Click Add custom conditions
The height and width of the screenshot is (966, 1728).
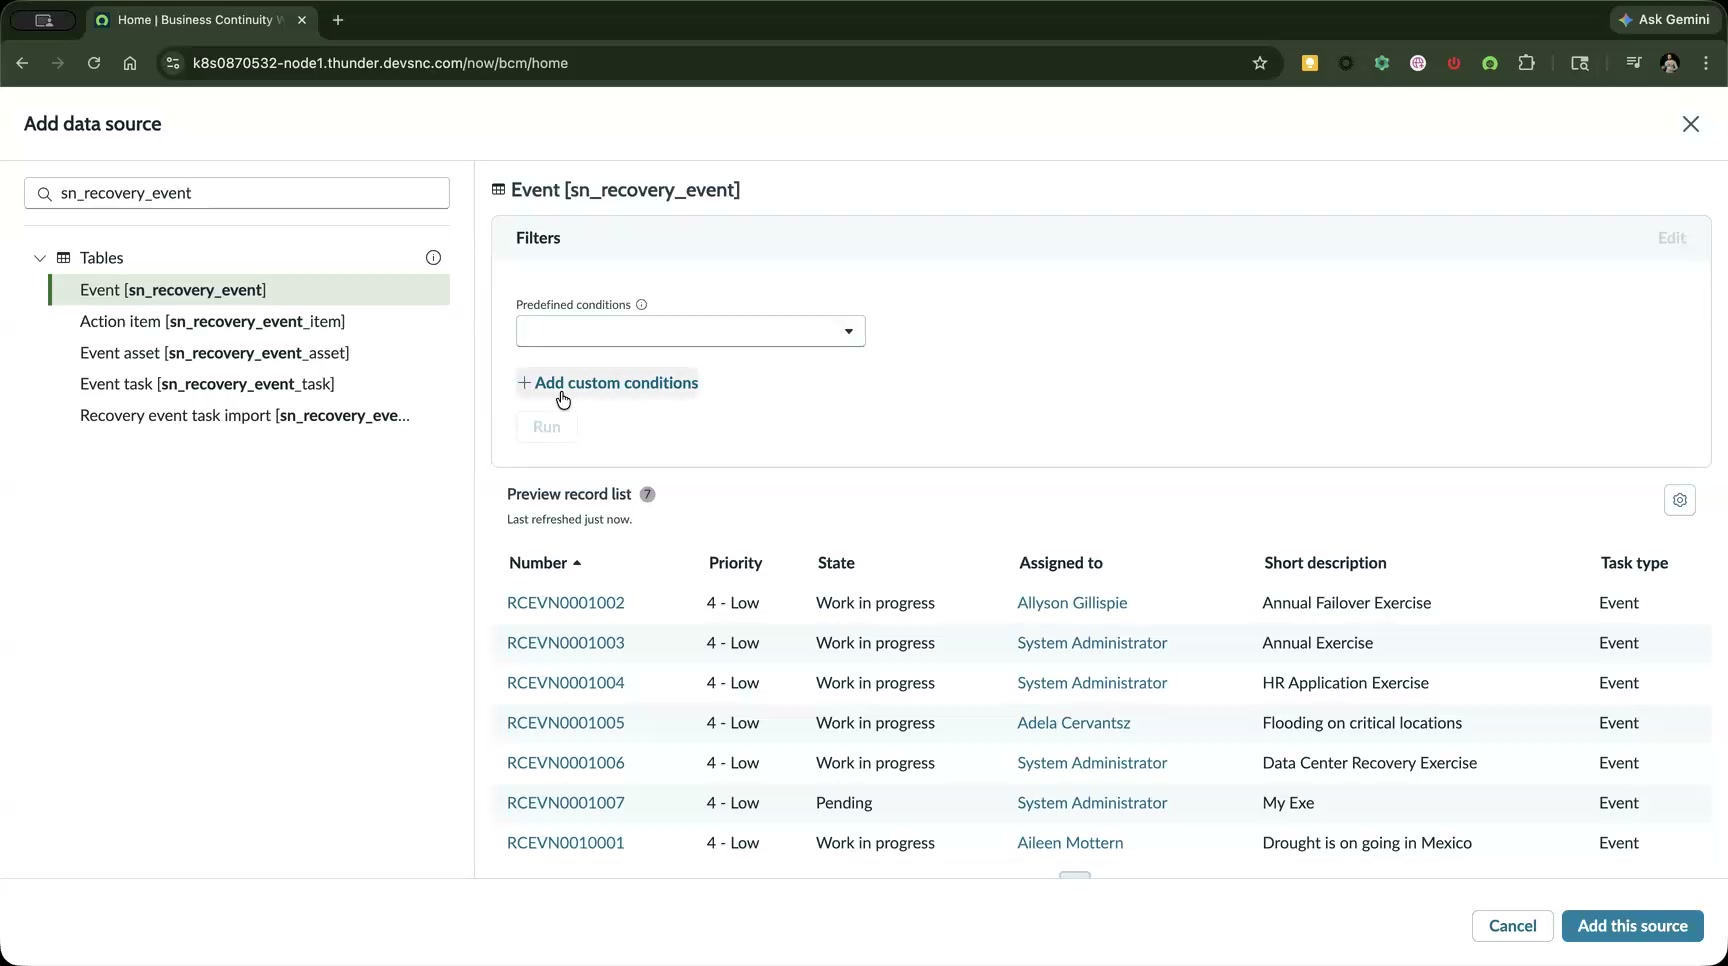607,383
